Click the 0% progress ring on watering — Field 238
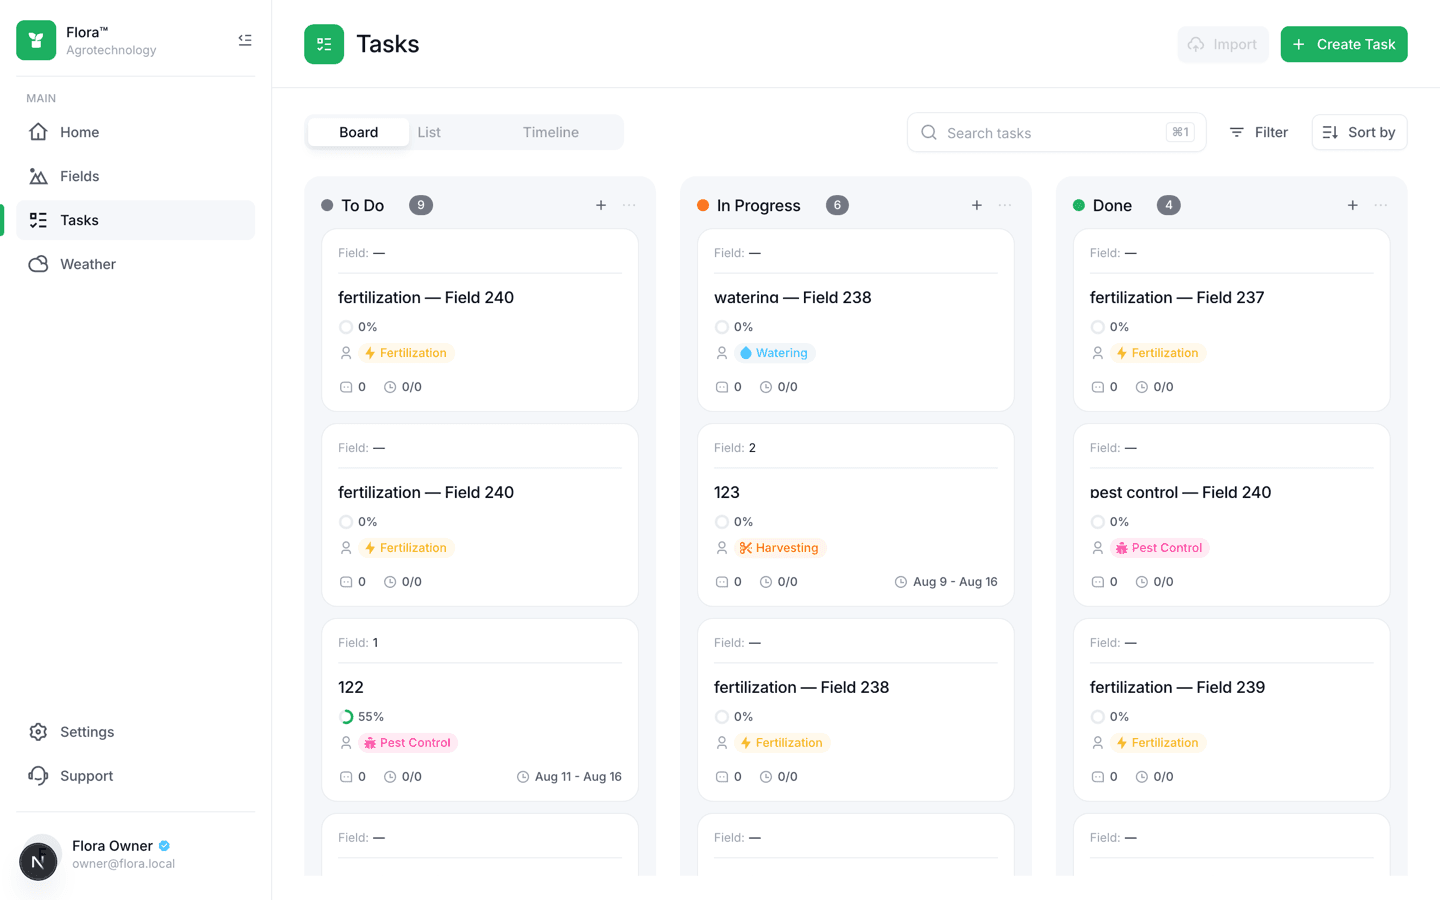The image size is (1440, 900). click(722, 327)
